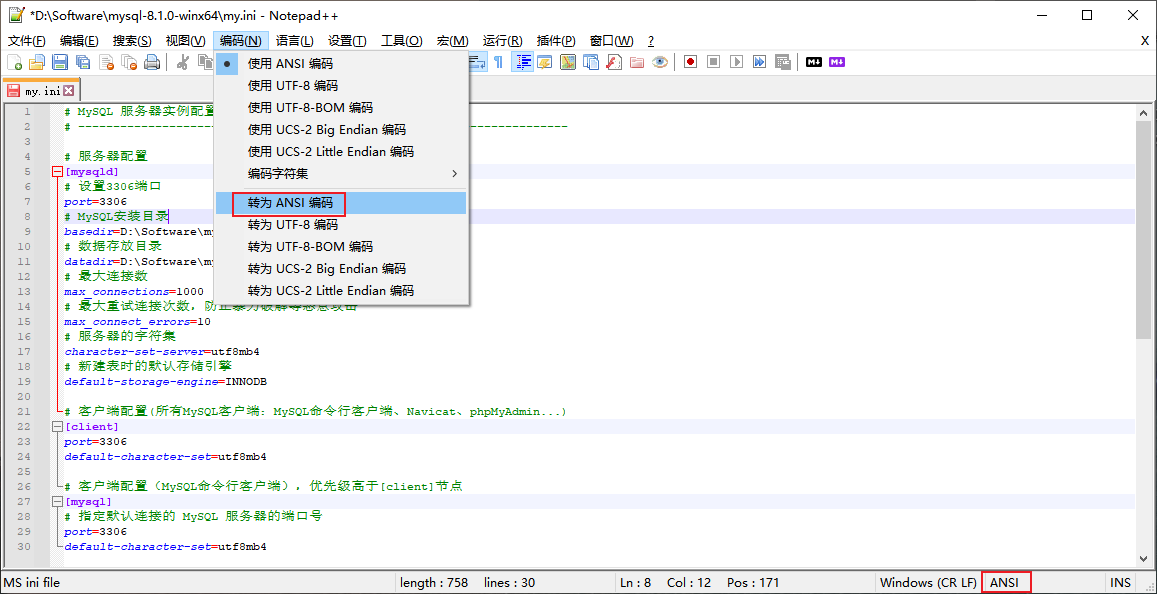1157x594 pixels.
Task: Click the line 19 default-storage-engine=INNODB text
Action: (165, 381)
